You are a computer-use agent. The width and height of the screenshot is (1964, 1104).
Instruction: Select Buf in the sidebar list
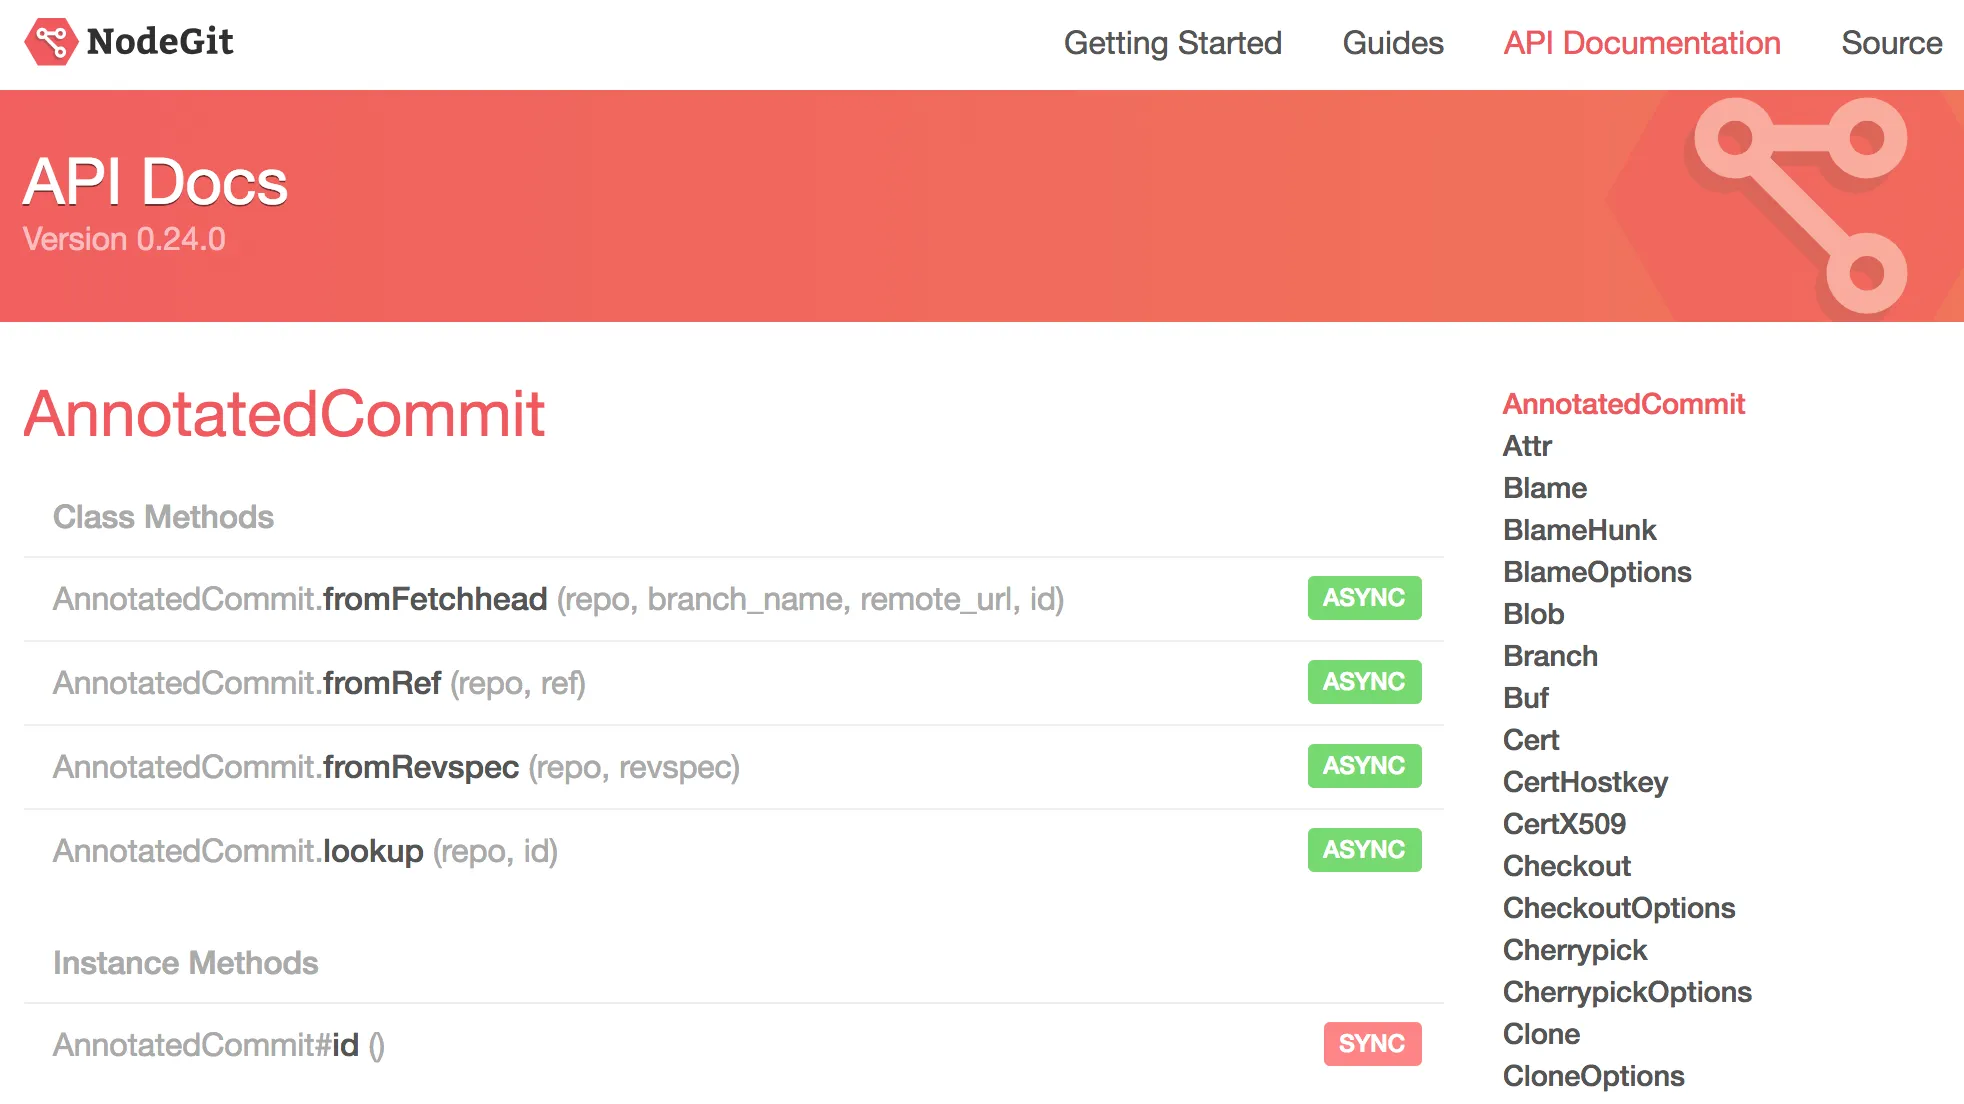click(x=1526, y=698)
